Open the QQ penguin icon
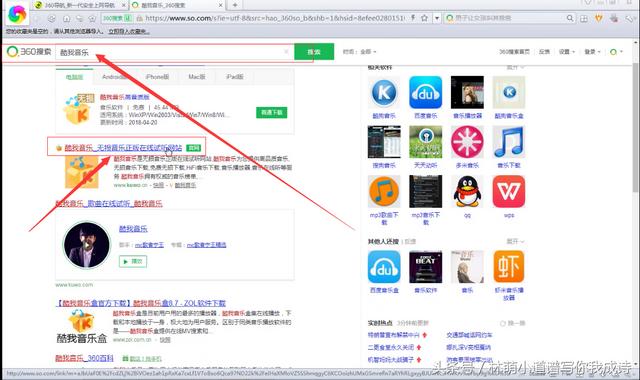 (467, 191)
